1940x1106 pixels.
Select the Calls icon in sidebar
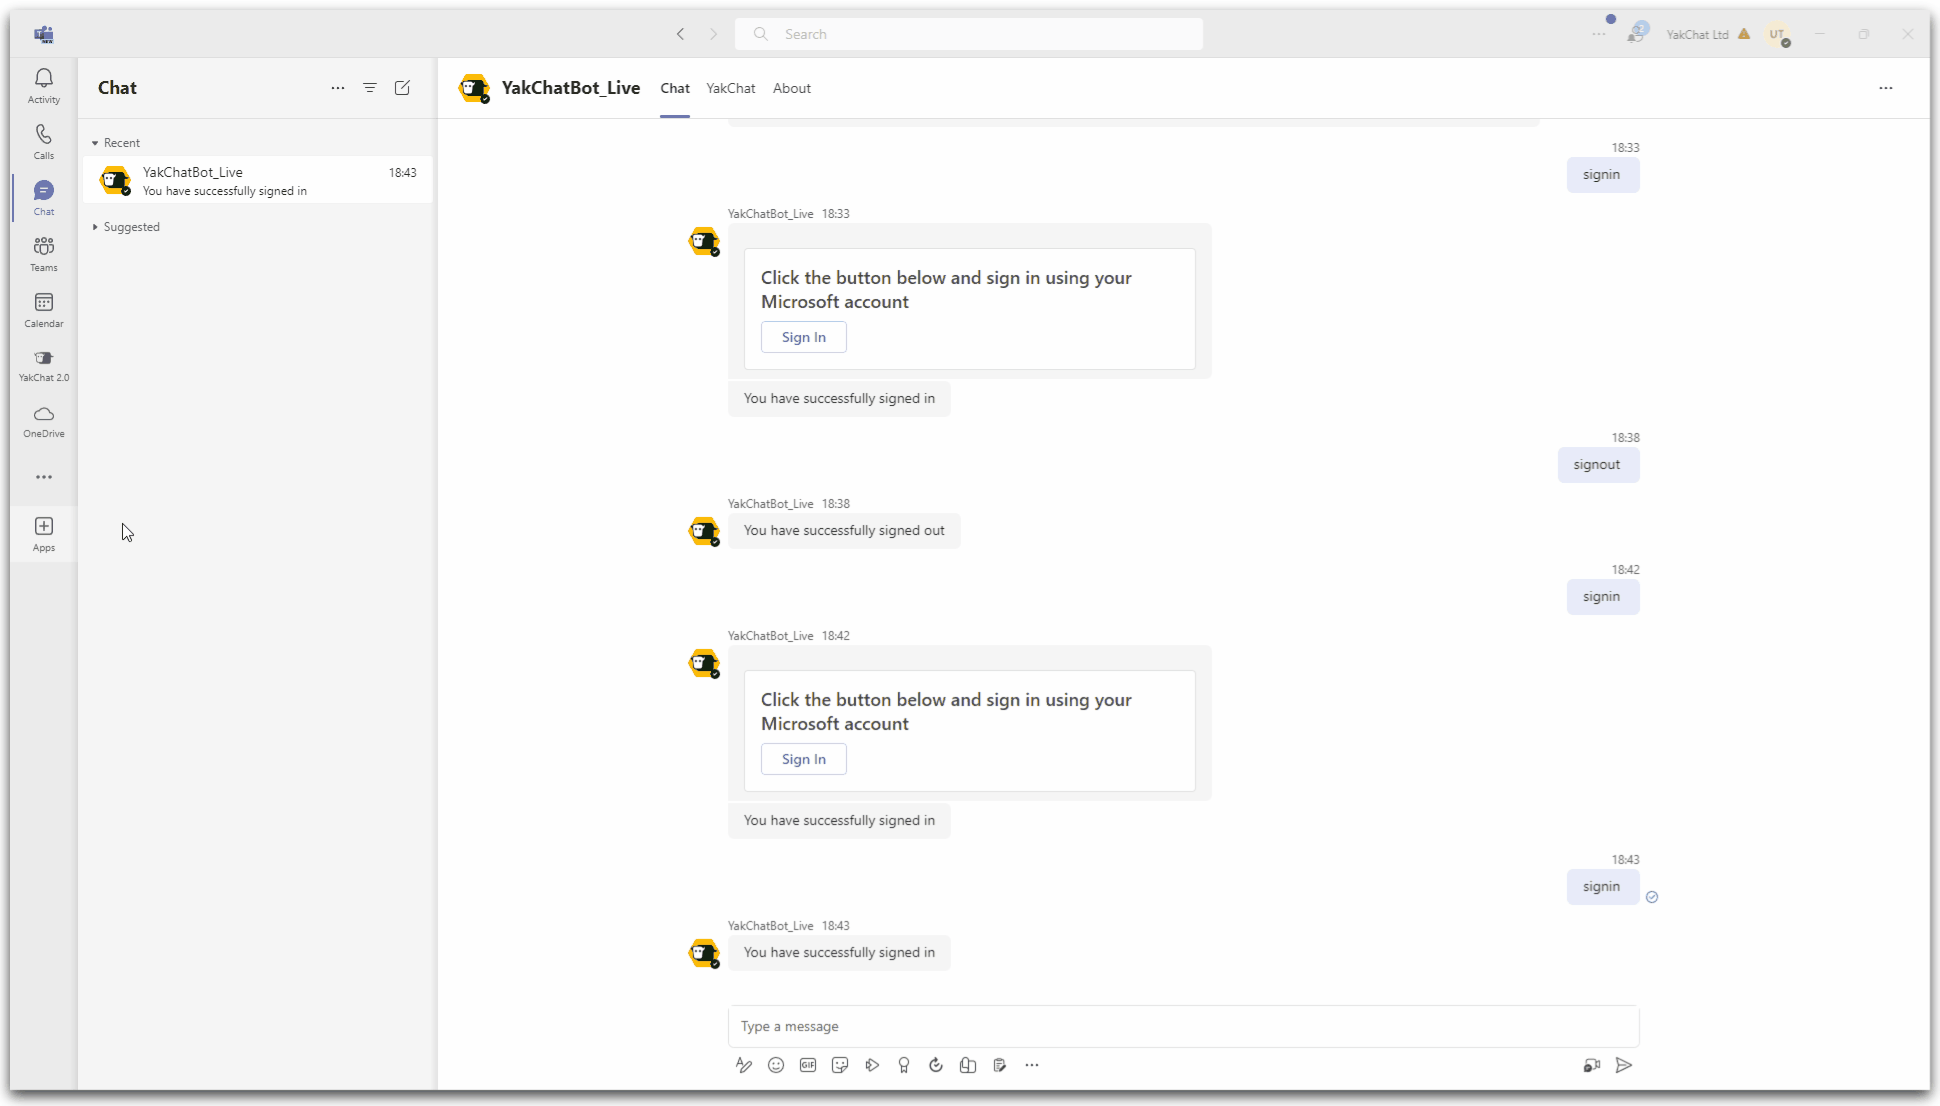[x=43, y=133]
